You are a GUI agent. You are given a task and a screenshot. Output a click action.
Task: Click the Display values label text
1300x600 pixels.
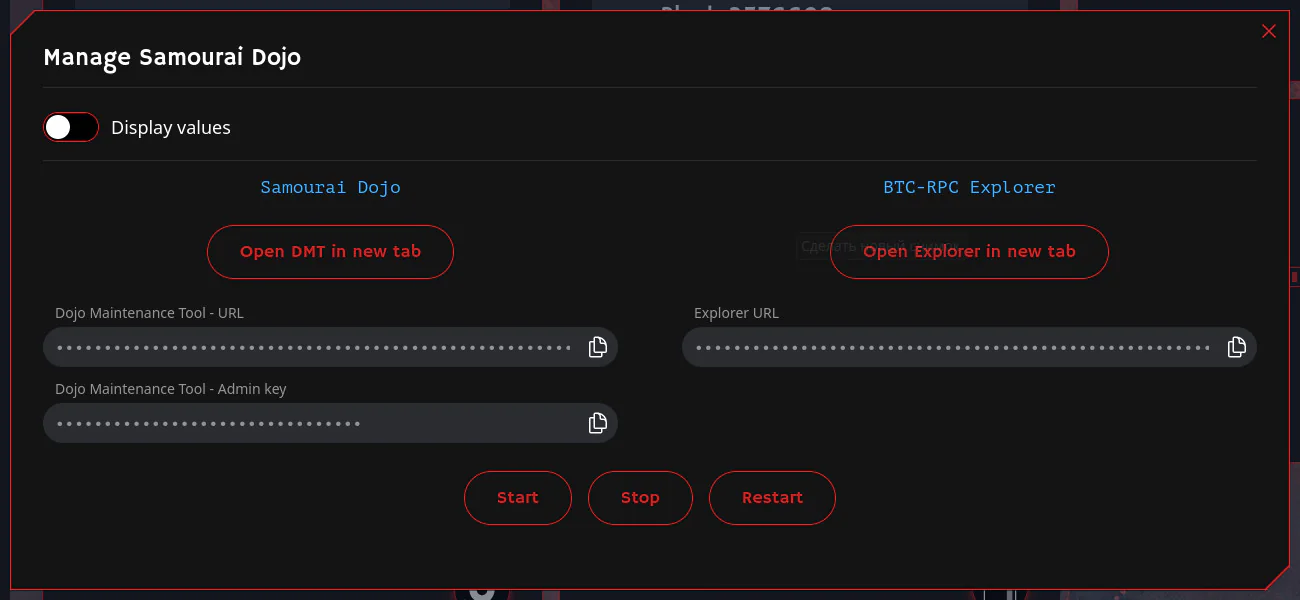[x=171, y=128]
